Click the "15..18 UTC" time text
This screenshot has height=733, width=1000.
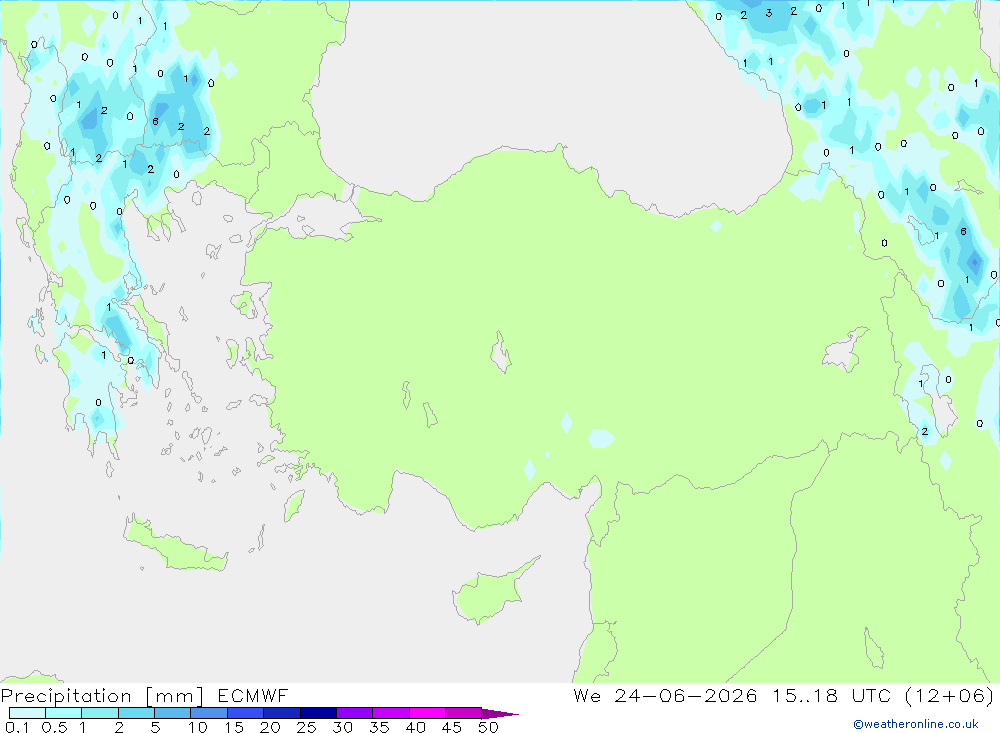point(831,695)
